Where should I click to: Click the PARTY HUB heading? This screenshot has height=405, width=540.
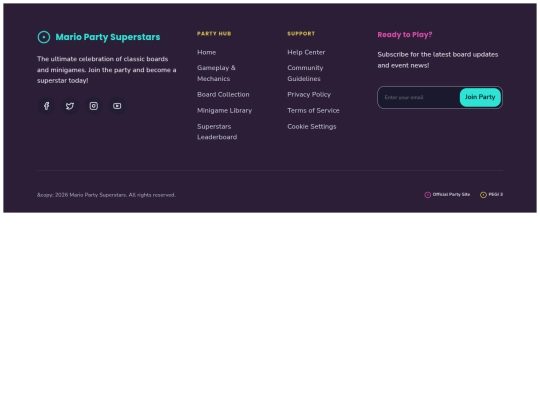pos(214,34)
